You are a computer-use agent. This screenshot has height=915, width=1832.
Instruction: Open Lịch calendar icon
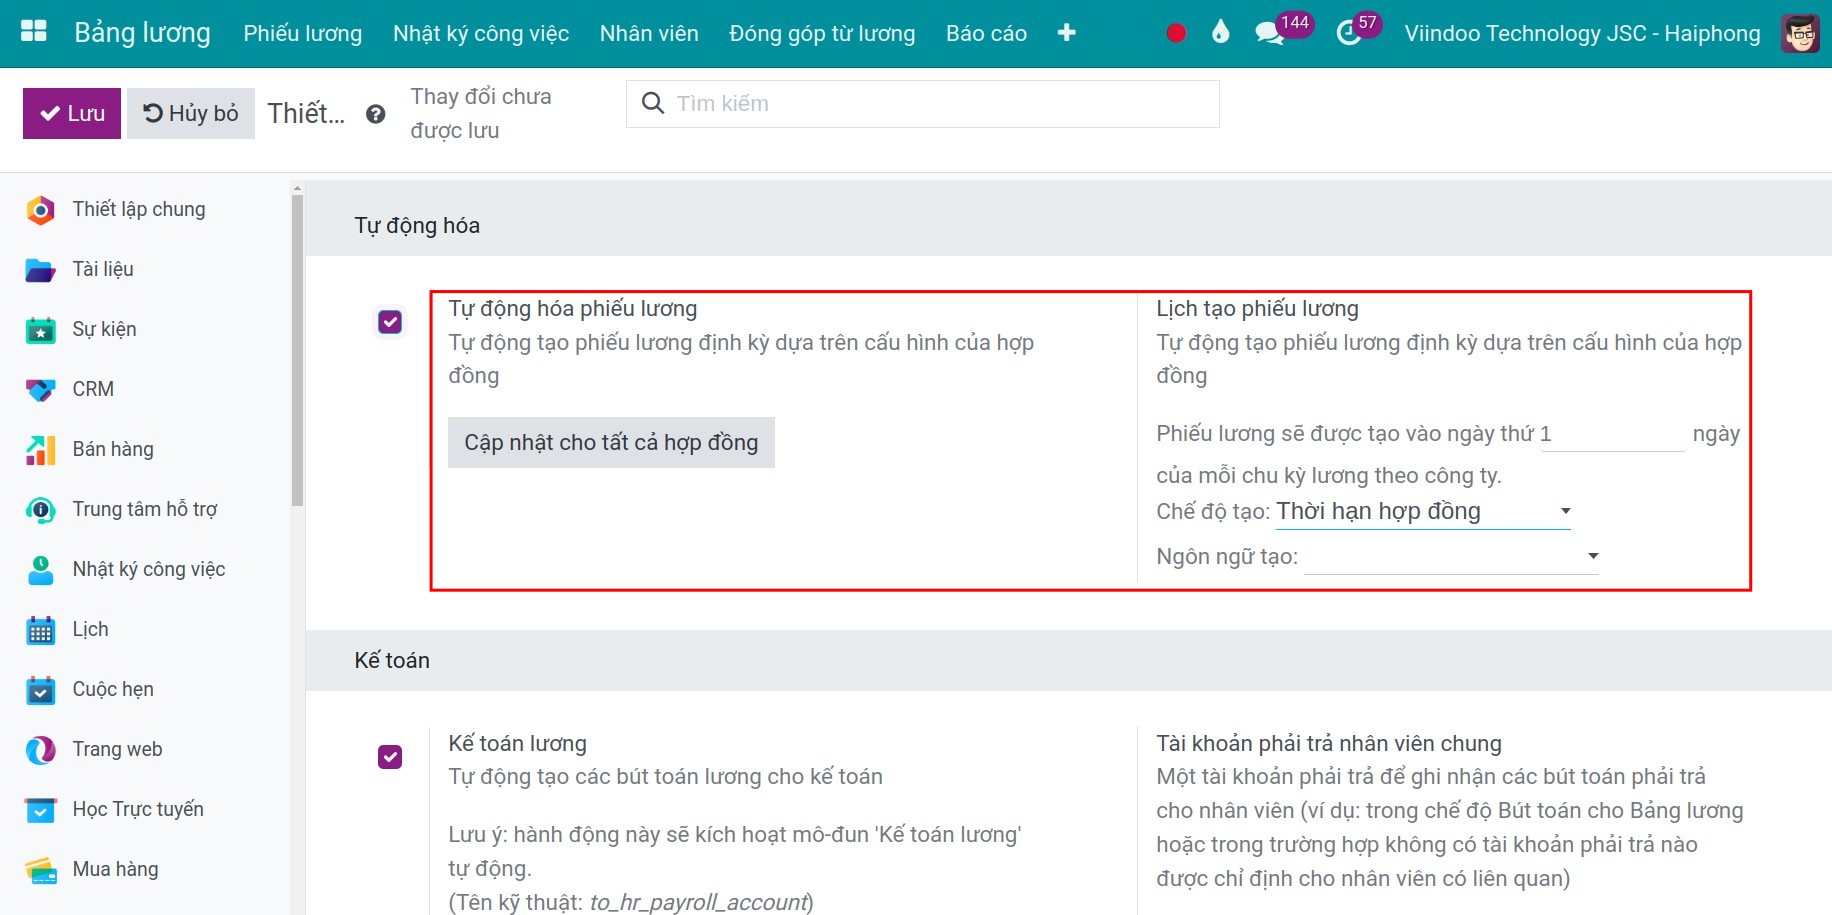point(40,630)
